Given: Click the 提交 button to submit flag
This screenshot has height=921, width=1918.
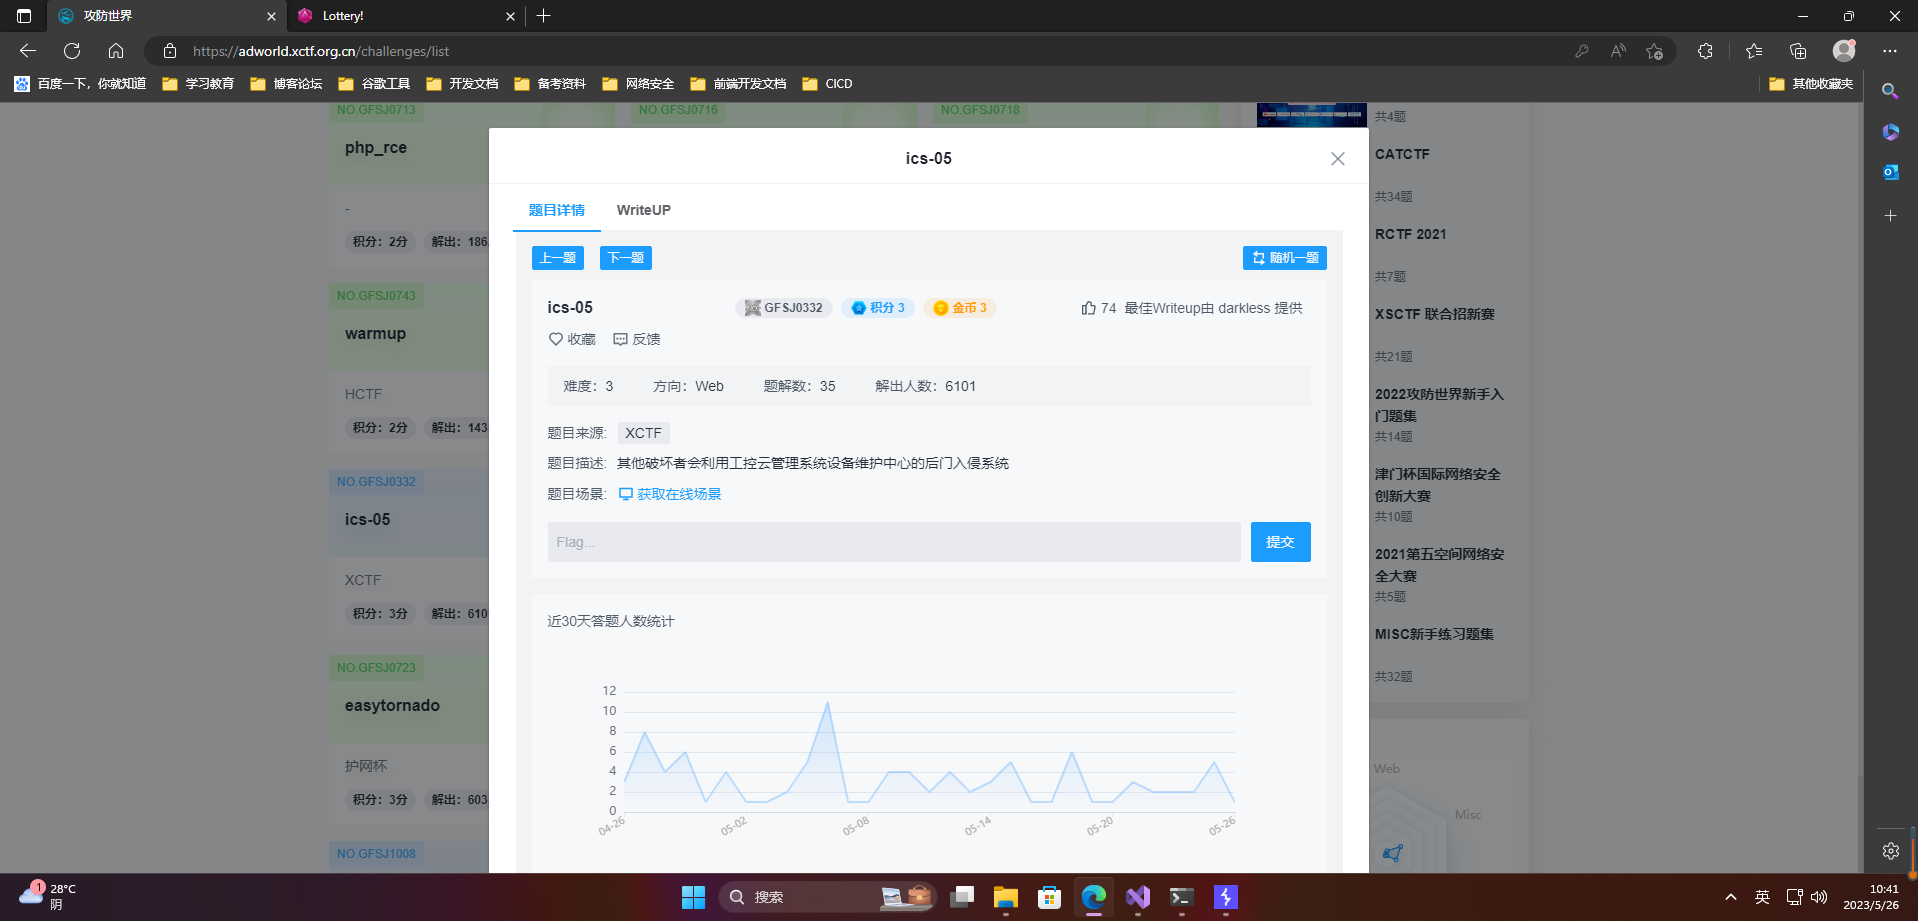Looking at the screenshot, I should click(x=1280, y=542).
